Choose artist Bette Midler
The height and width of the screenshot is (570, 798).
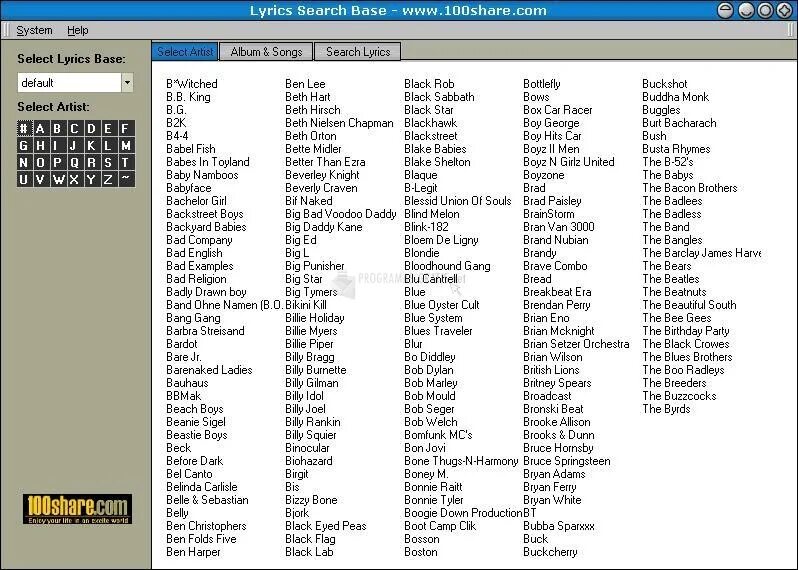tap(313, 149)
